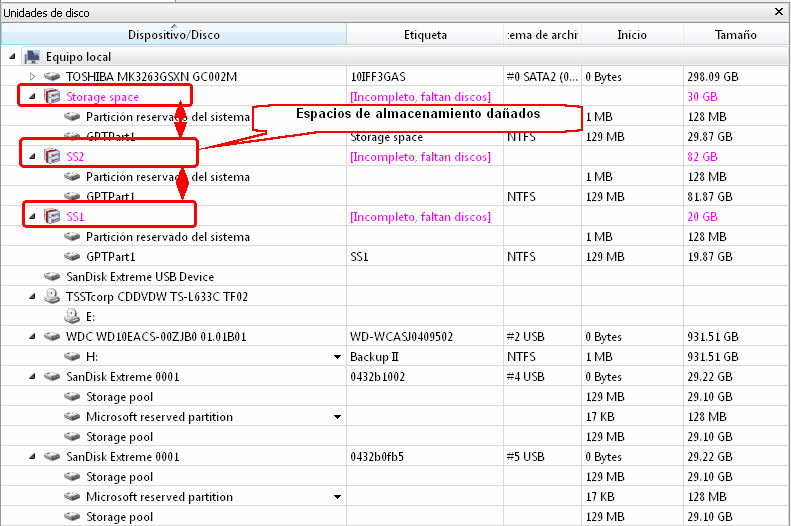Sort by Inicio column header
791x526 pixels.
[632, 35]
